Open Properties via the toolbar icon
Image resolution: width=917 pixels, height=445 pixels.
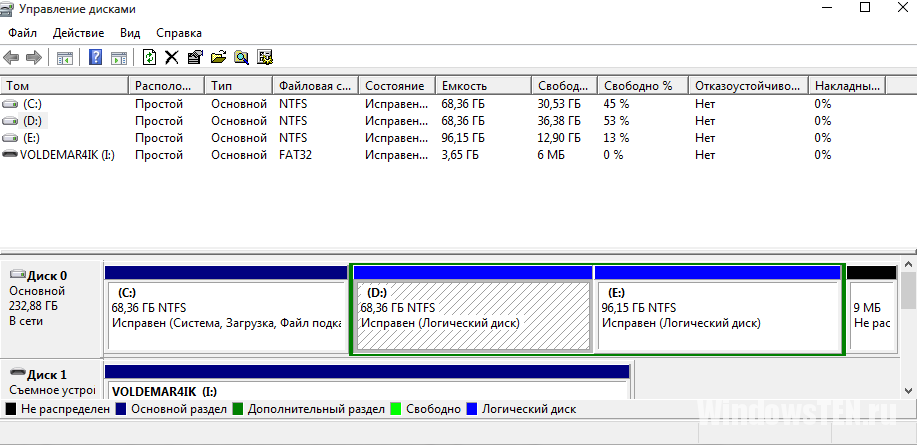pos(195,57)
